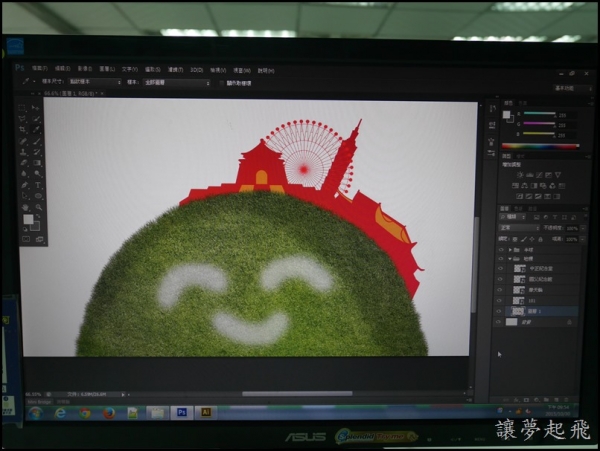Screen dimensions: 600x451
Task: Select the Rectangular Marquee tool
Action: 23,108
